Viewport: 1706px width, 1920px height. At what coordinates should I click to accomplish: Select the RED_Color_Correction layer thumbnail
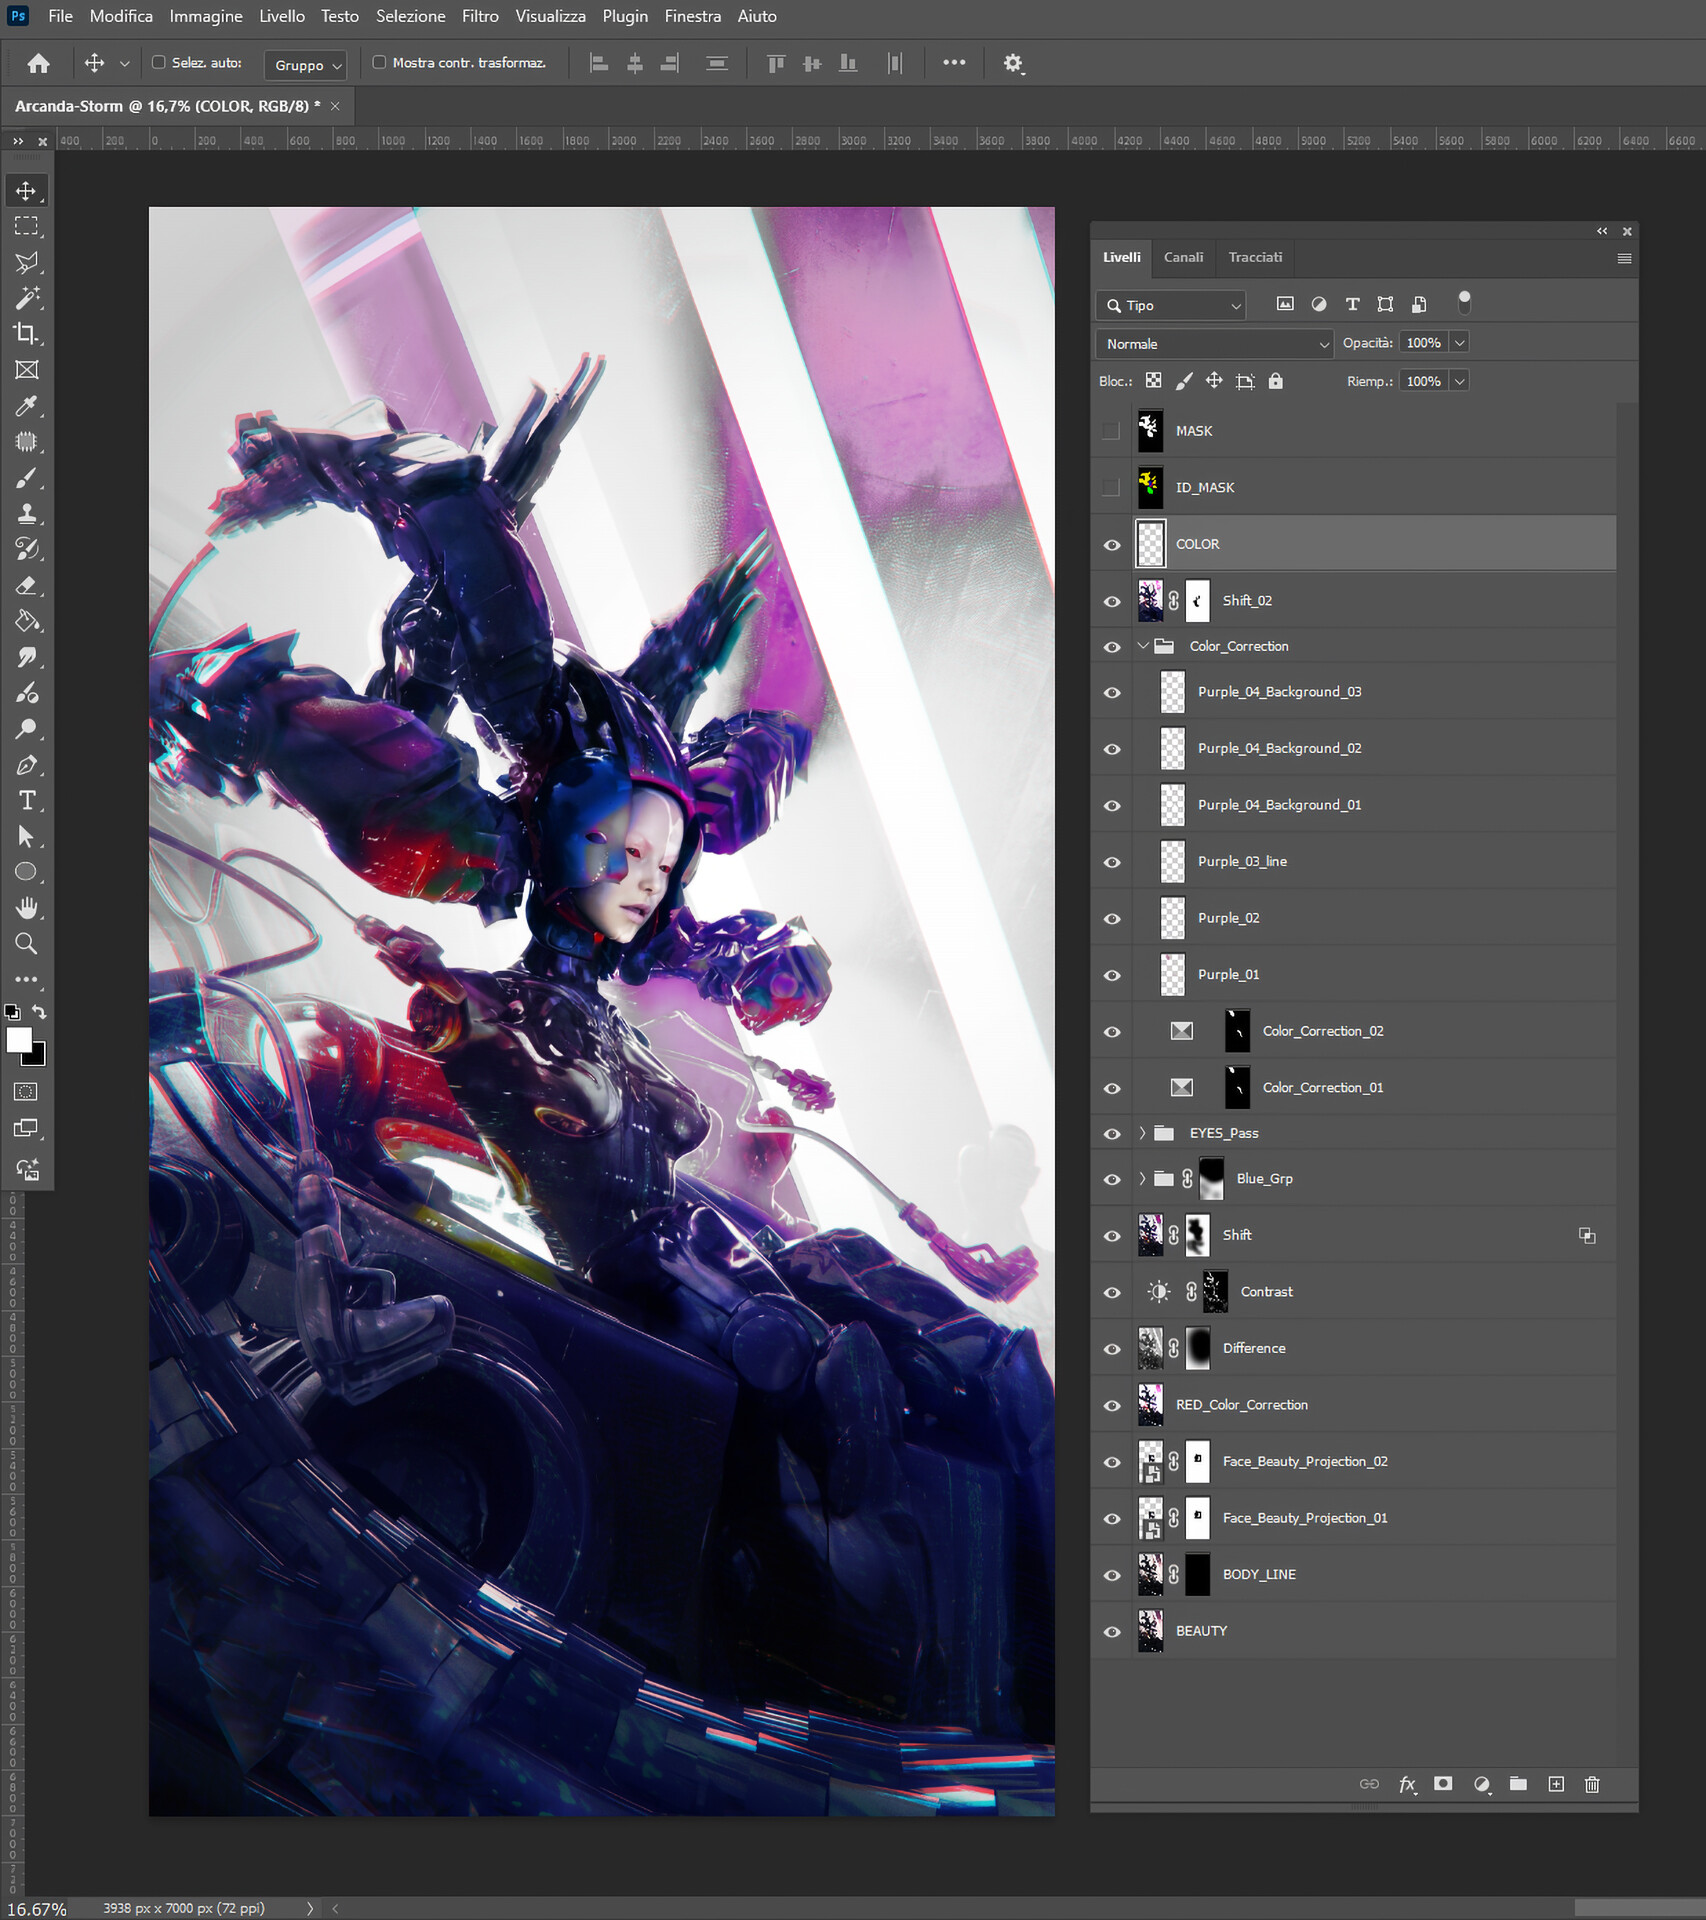(x=1151, y=1405)
